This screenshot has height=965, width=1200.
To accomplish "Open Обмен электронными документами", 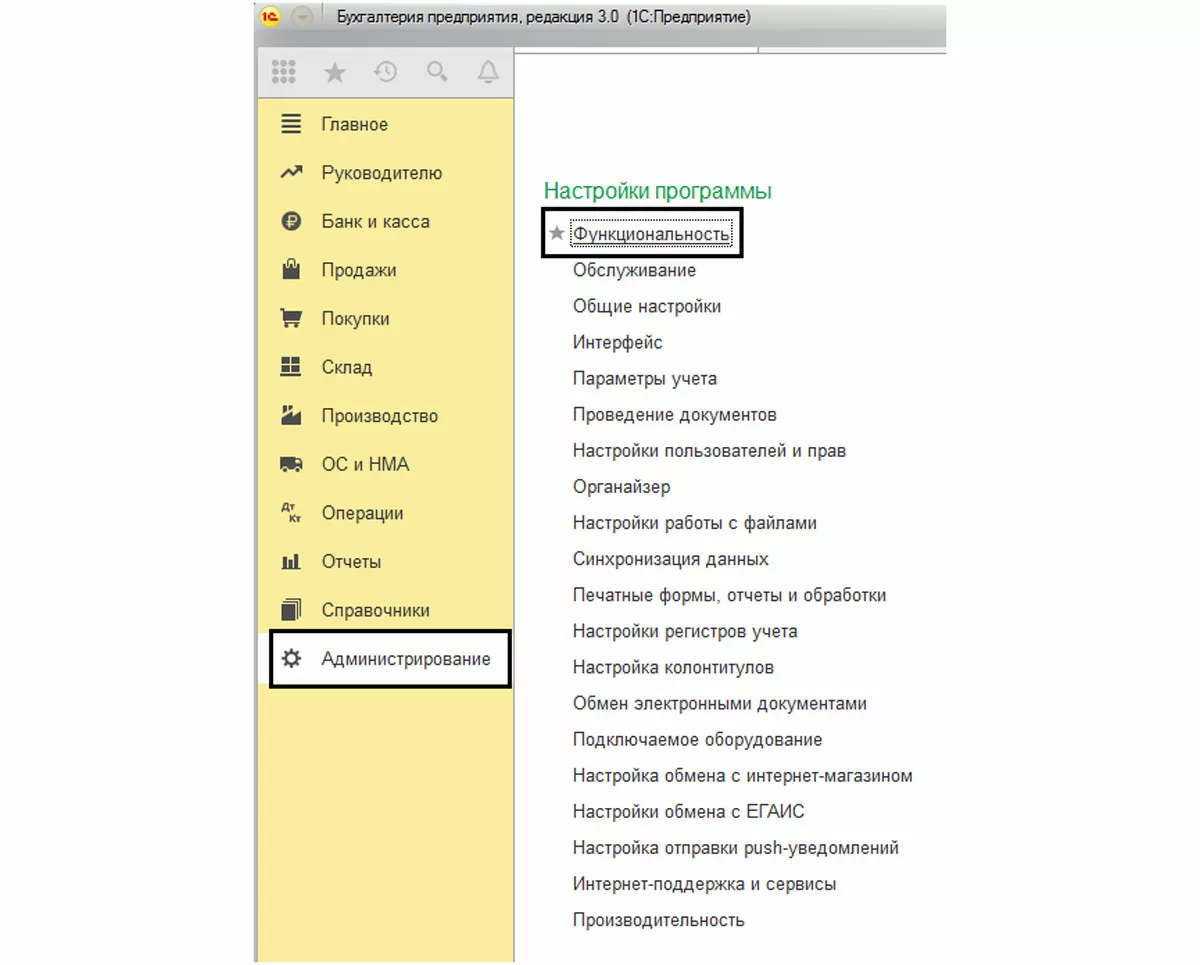I will pyautogui.click(x=719, y=703).
